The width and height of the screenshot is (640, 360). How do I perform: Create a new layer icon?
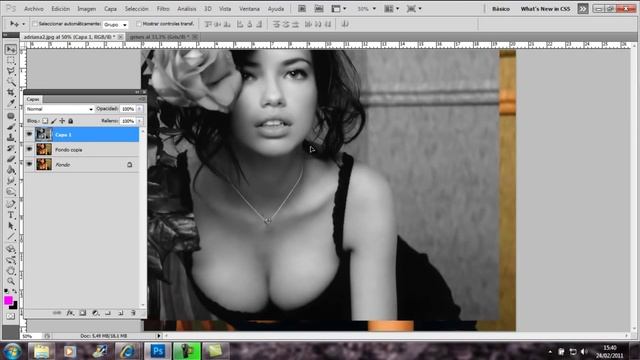[x=121, y=313]
